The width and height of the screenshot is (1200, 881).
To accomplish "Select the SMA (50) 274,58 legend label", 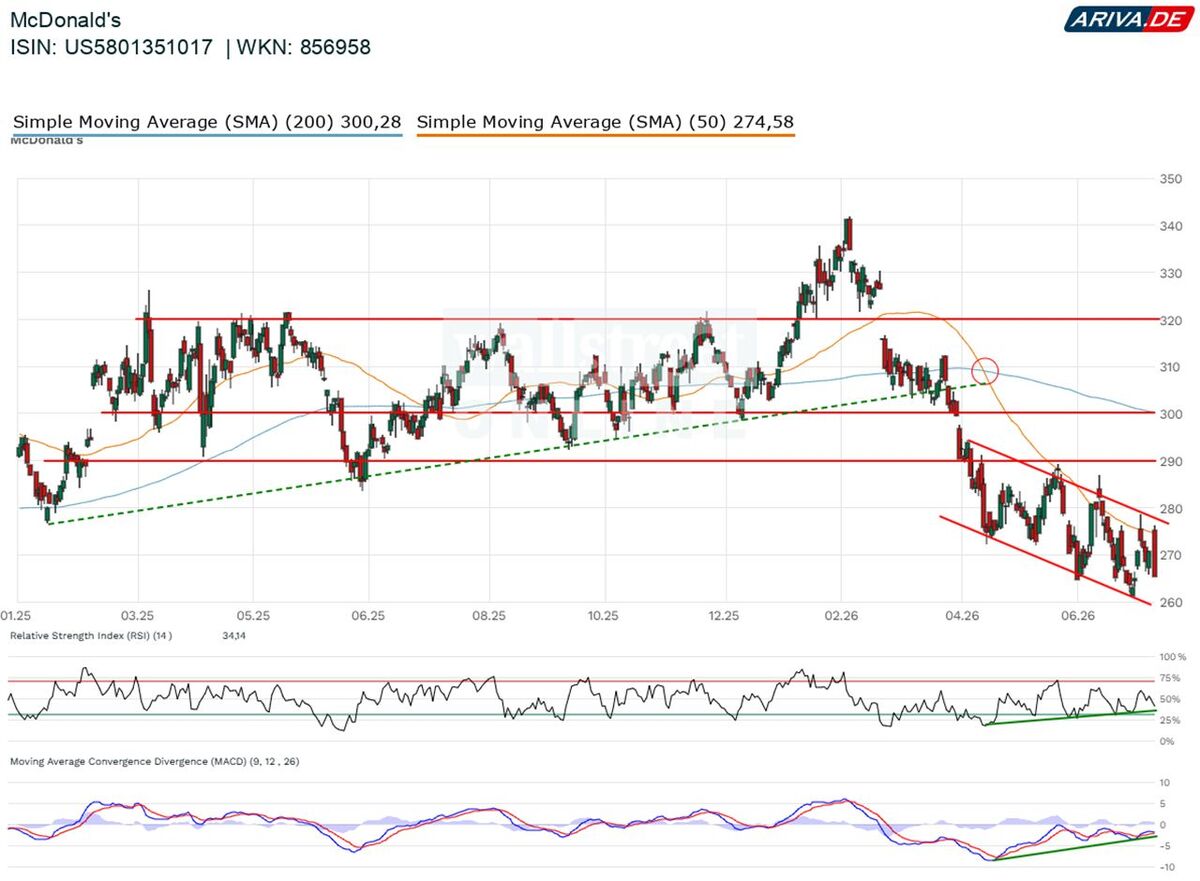I will click(x=605, y=123).
